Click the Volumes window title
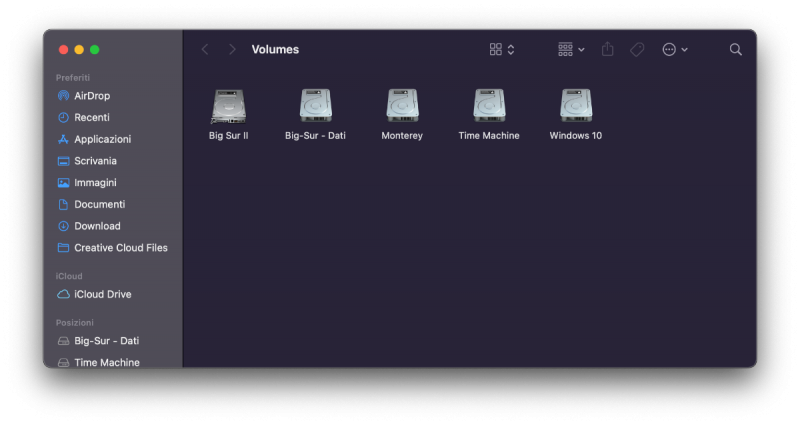800x425 pixels. click(275, 49)
